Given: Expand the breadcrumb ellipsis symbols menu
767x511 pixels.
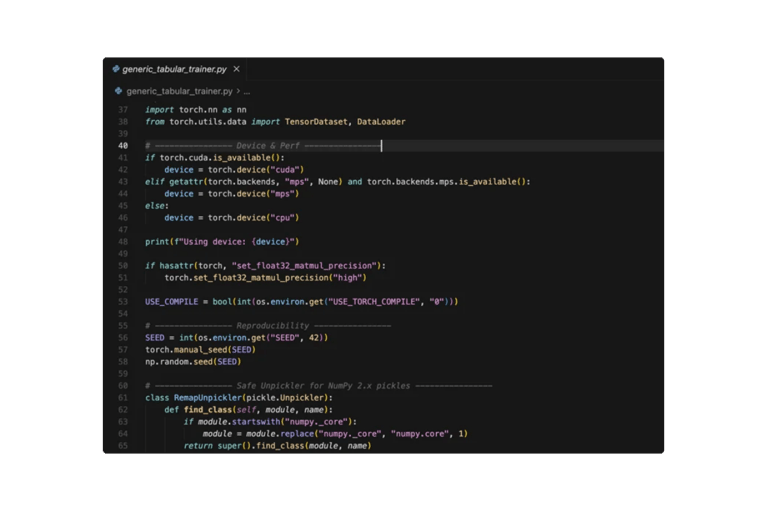Looking at the screenshot, I should tap(247, 91).
